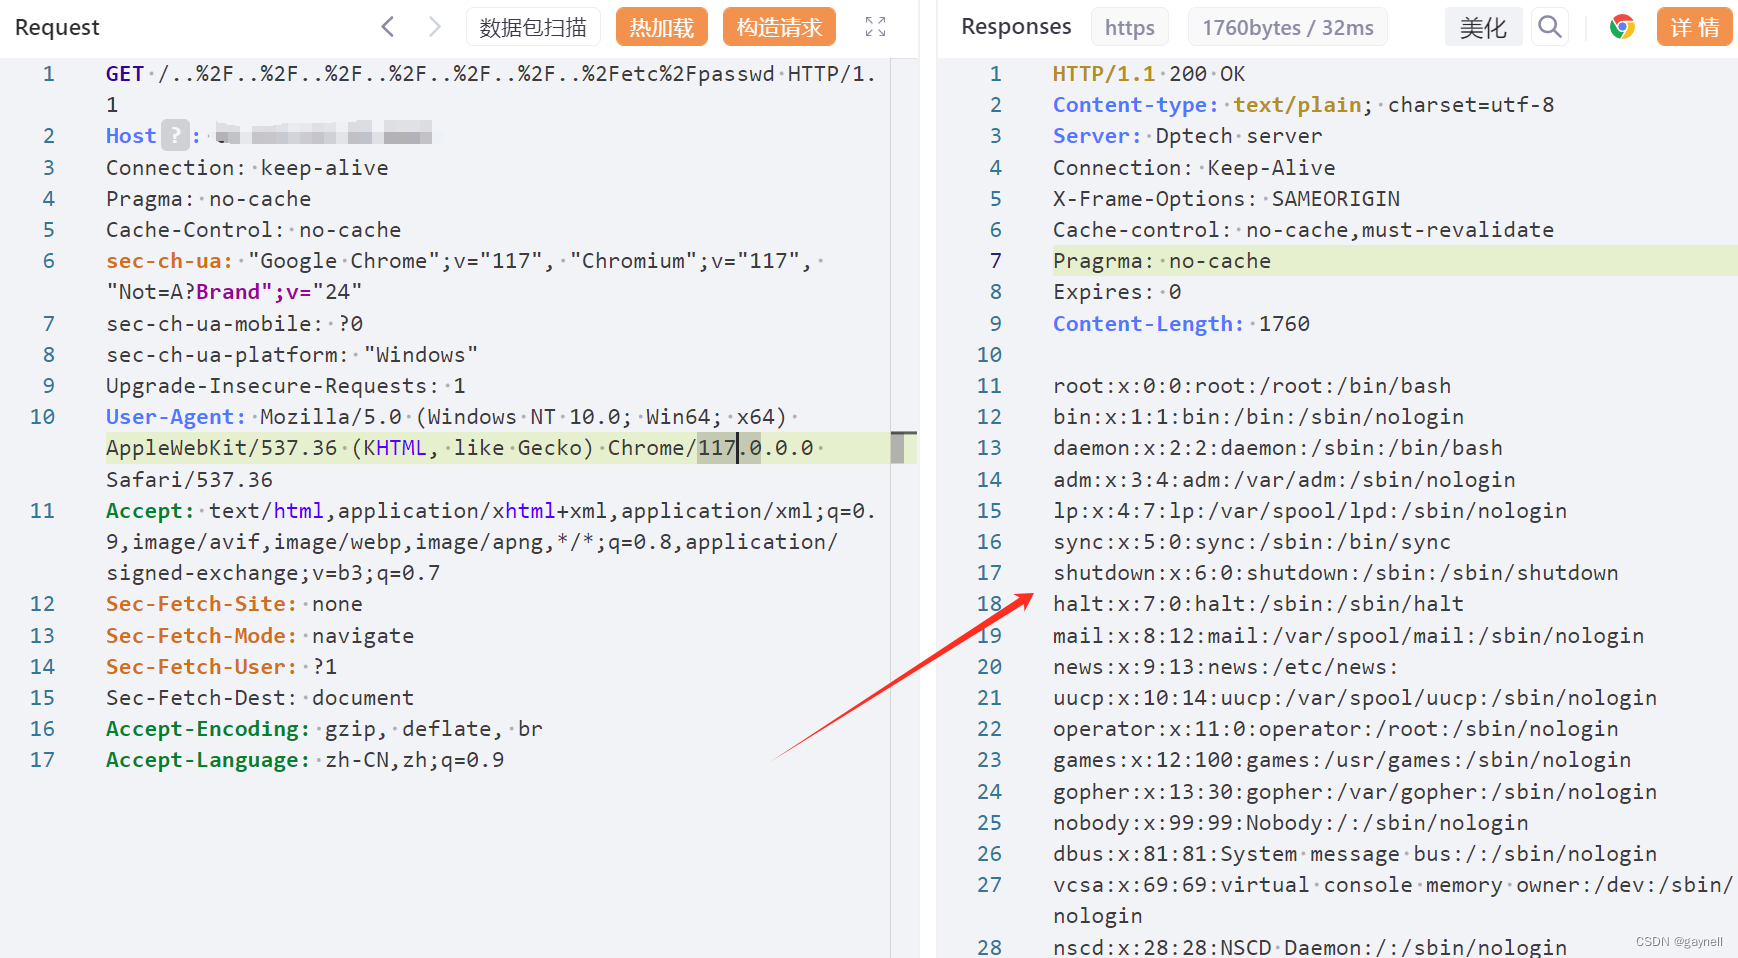The width and height of the screenshot is (1738, 958).
Task: Click the 构造请求 button
Action: (779, 27)
